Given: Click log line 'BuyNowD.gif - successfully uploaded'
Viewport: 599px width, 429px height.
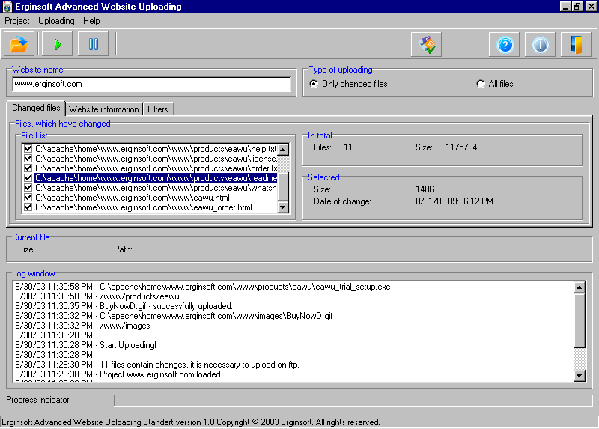Looking at the screenshot, I should pos(124,306).
